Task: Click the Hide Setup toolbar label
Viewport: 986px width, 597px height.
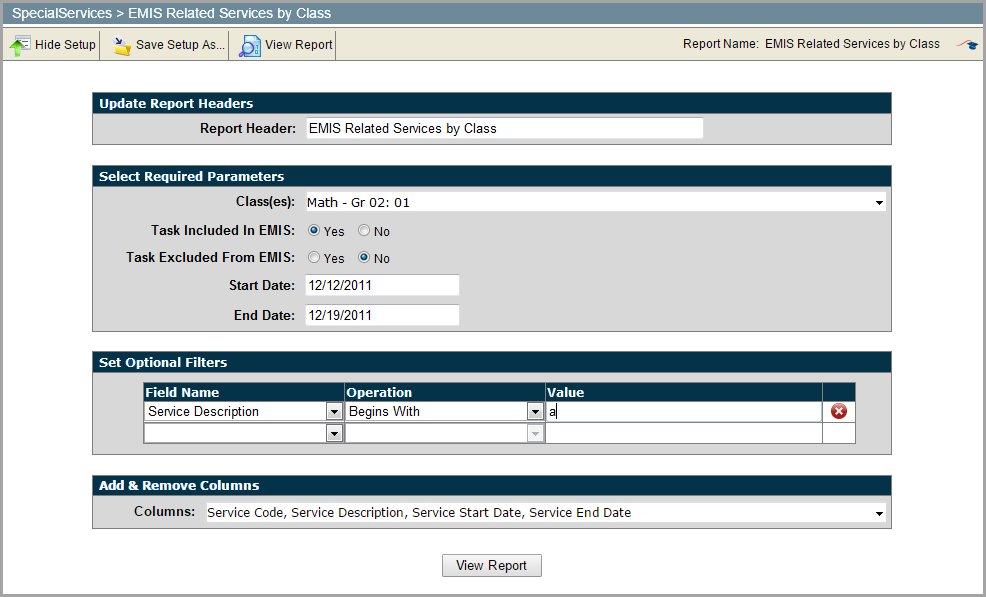Action: 65,45
